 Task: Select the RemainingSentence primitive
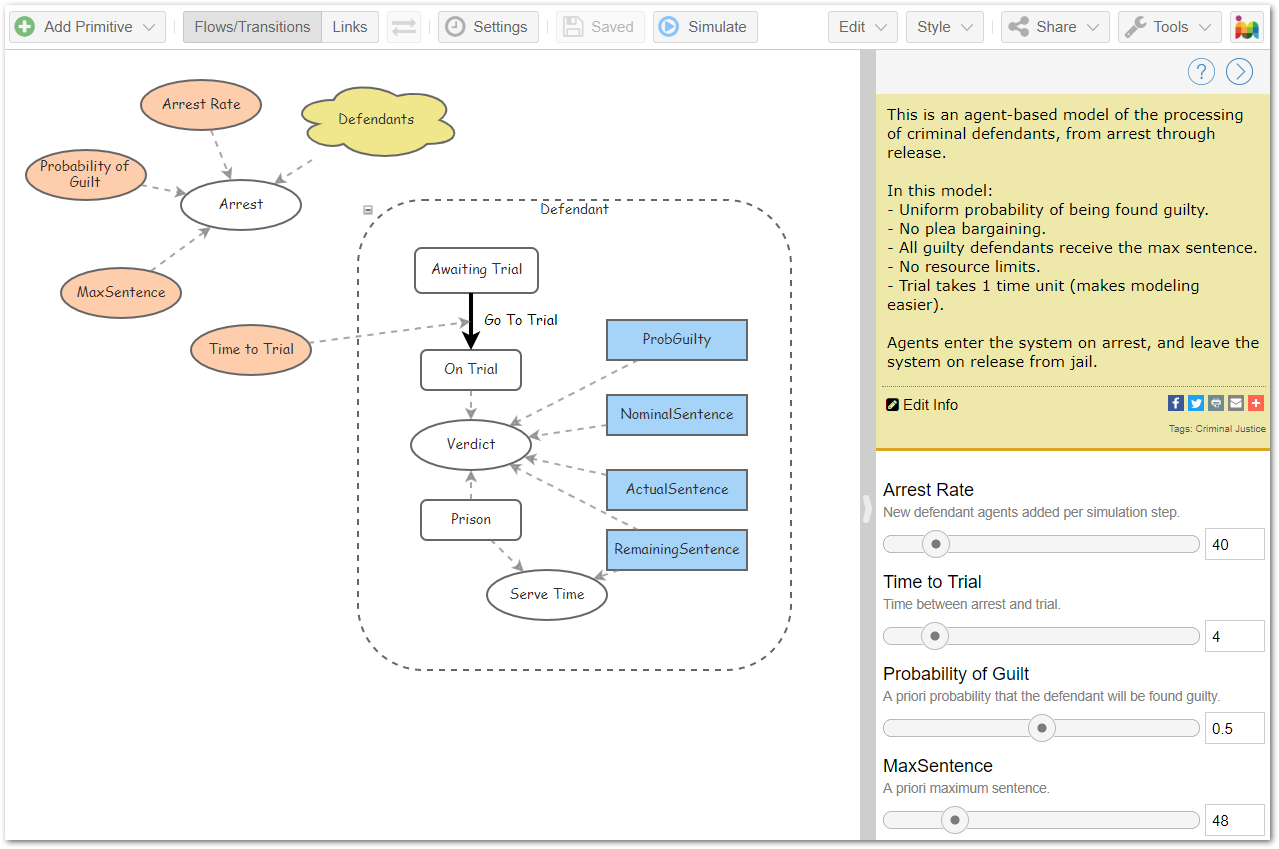pyautogui.click(x=677, y=549)
